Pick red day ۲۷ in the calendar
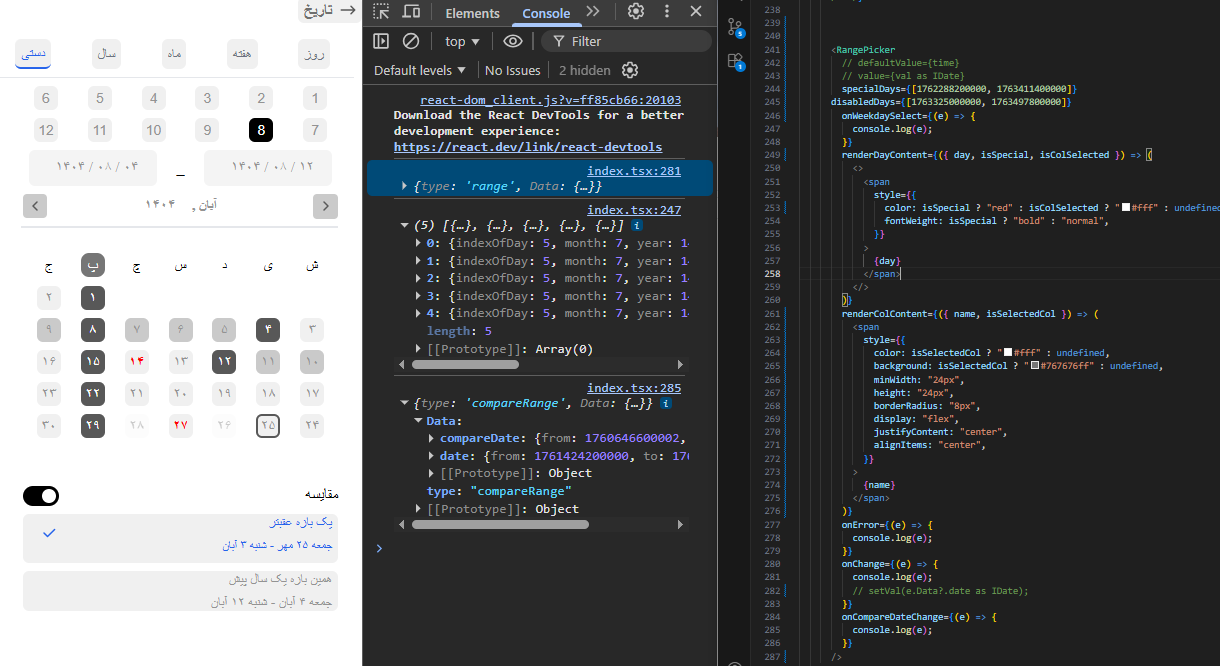 [x=180, y=426]
